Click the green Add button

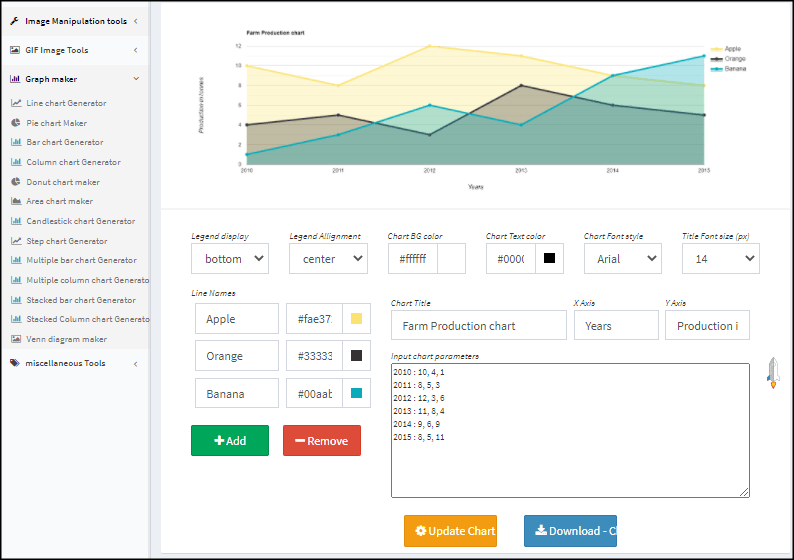tap(230, 441)
